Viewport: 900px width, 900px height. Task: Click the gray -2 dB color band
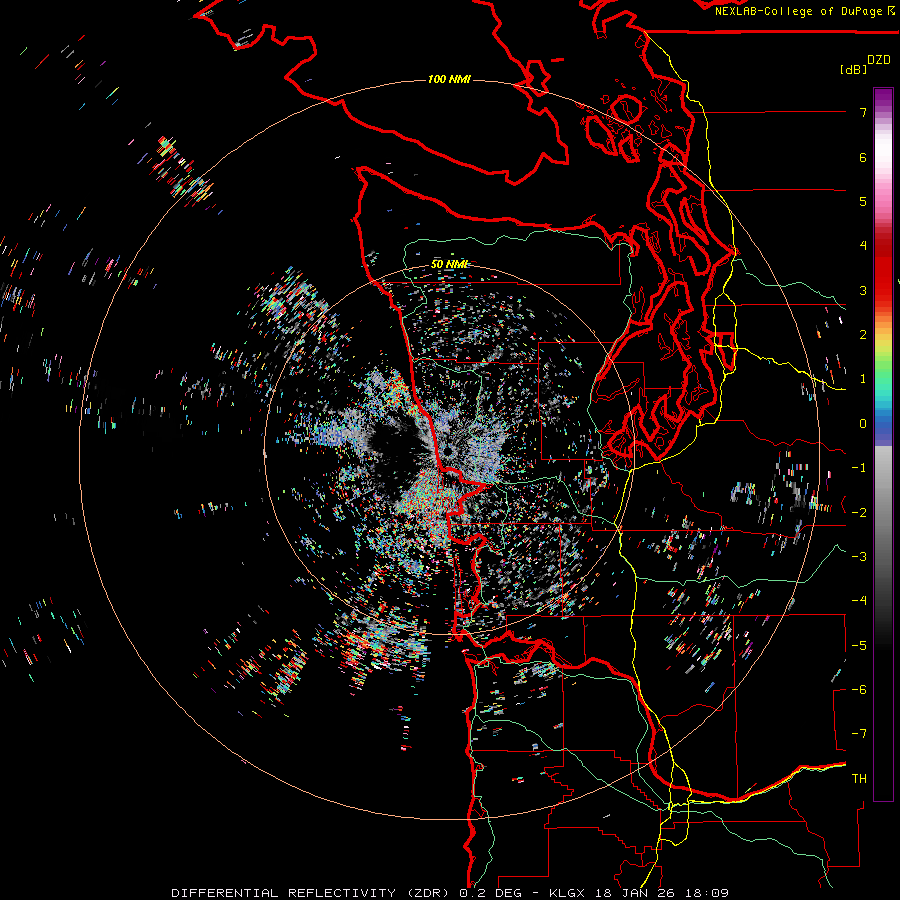click(x=883, y=513)
